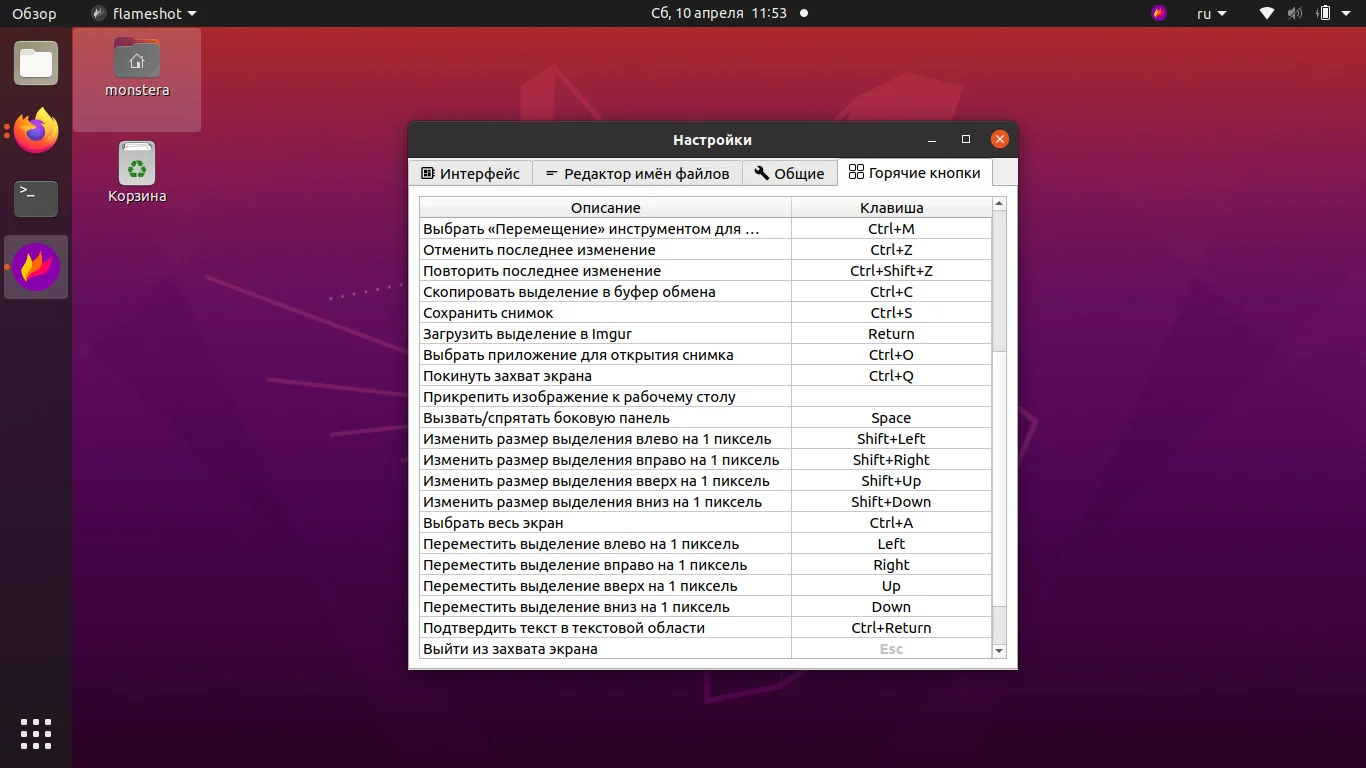
Task: Switch to the Общие tab
Action: click(x=789, y=172)
